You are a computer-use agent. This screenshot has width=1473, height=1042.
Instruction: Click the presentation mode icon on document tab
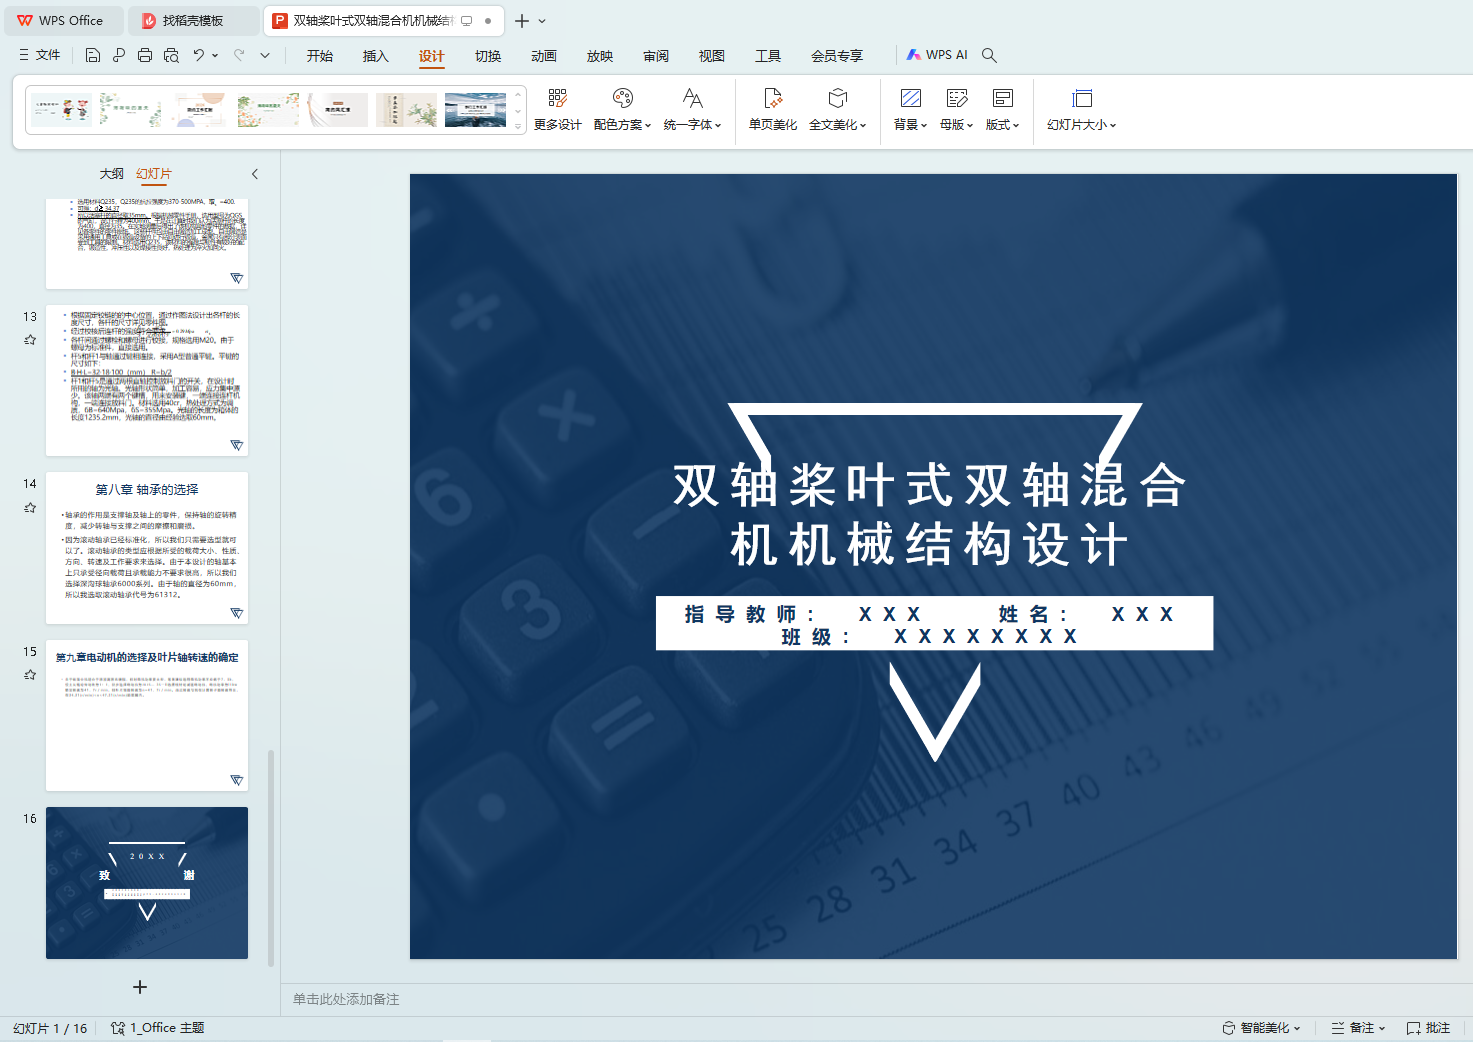[466, 20]
